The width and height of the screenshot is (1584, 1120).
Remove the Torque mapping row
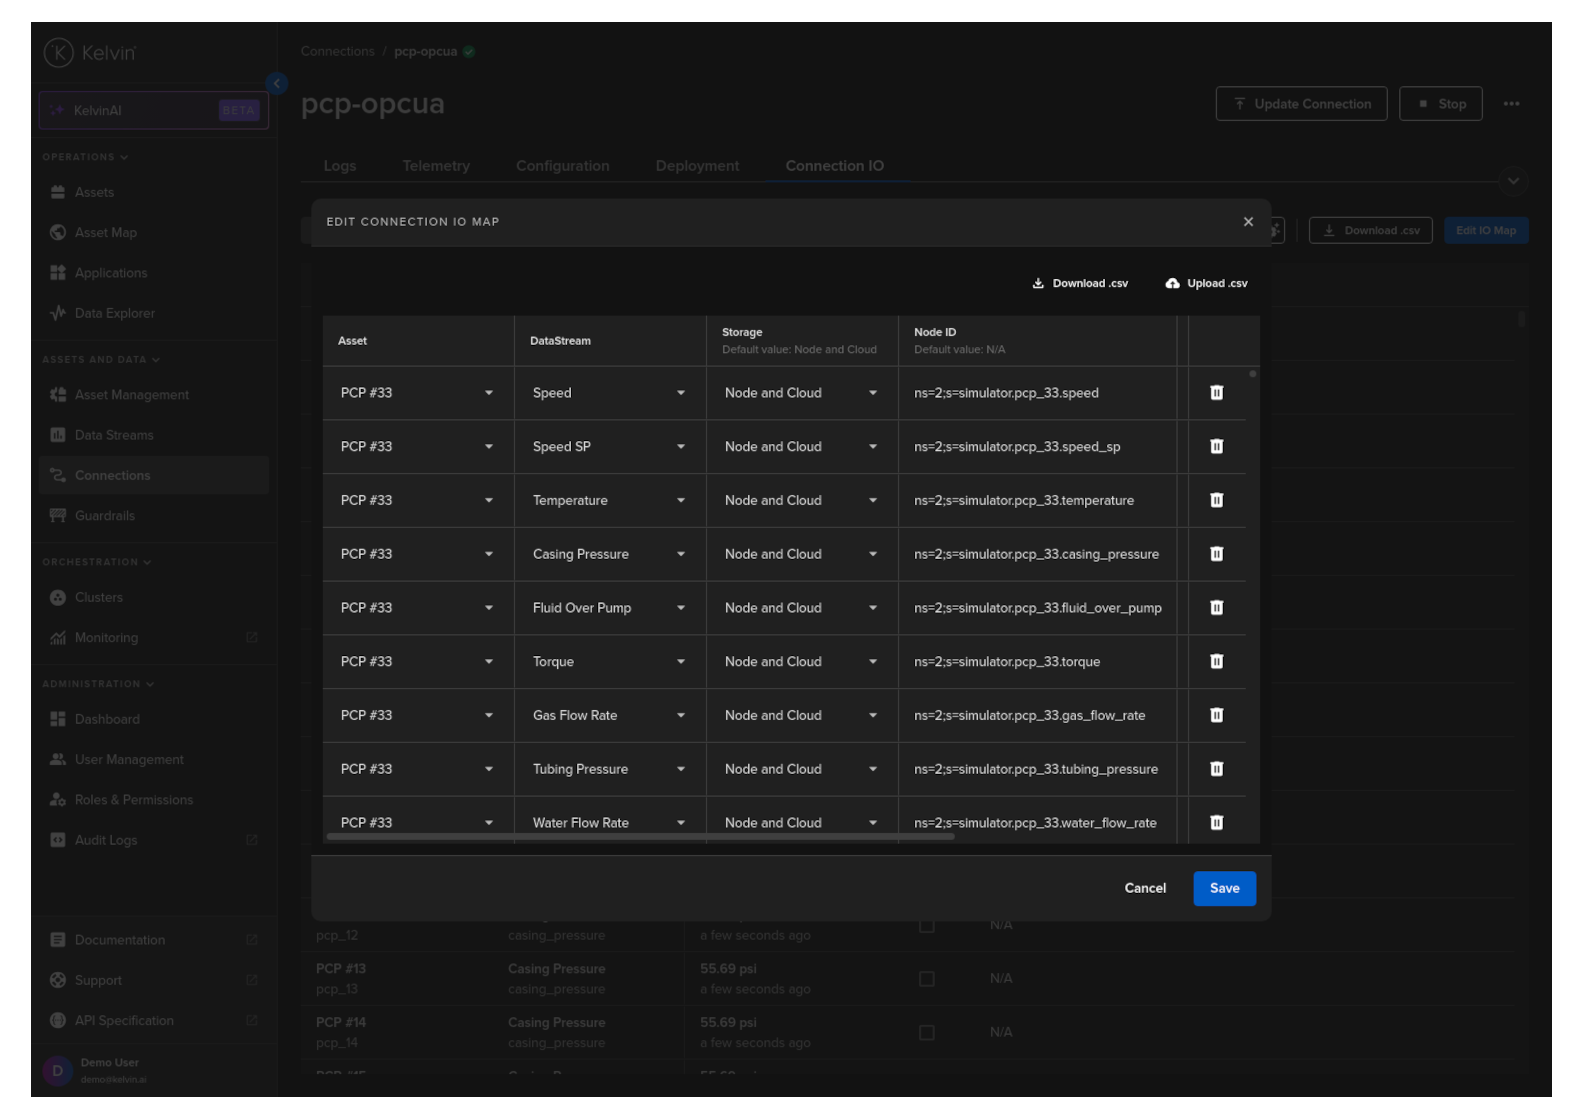(x=1216, y=661)
